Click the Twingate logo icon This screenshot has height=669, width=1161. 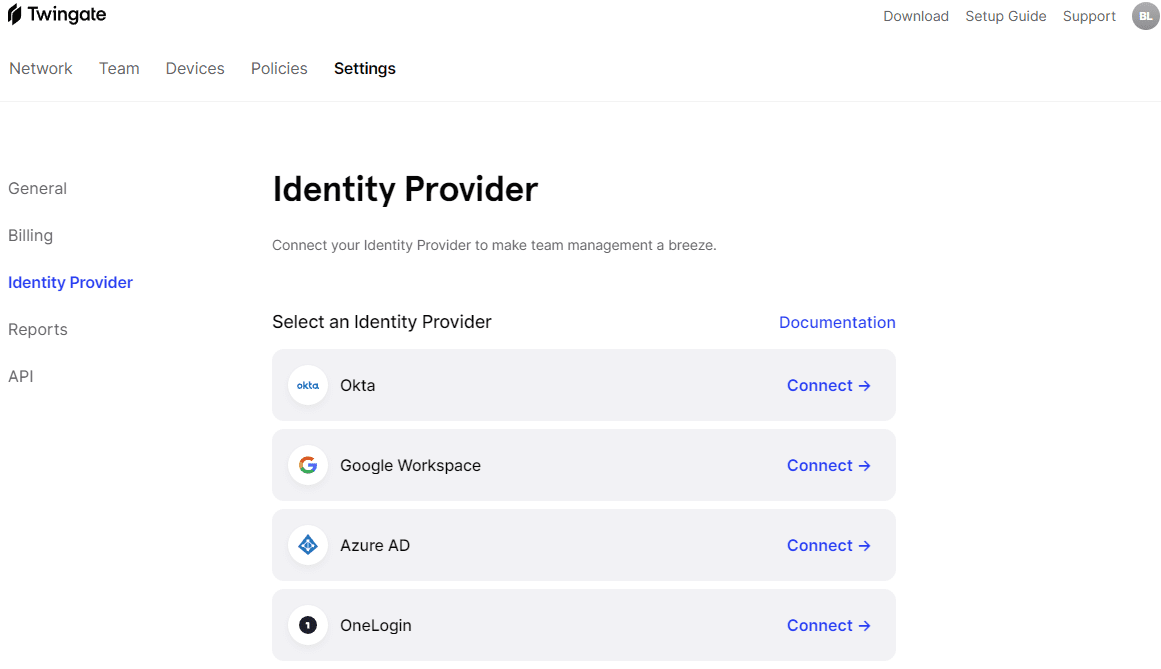coord(15,15)
